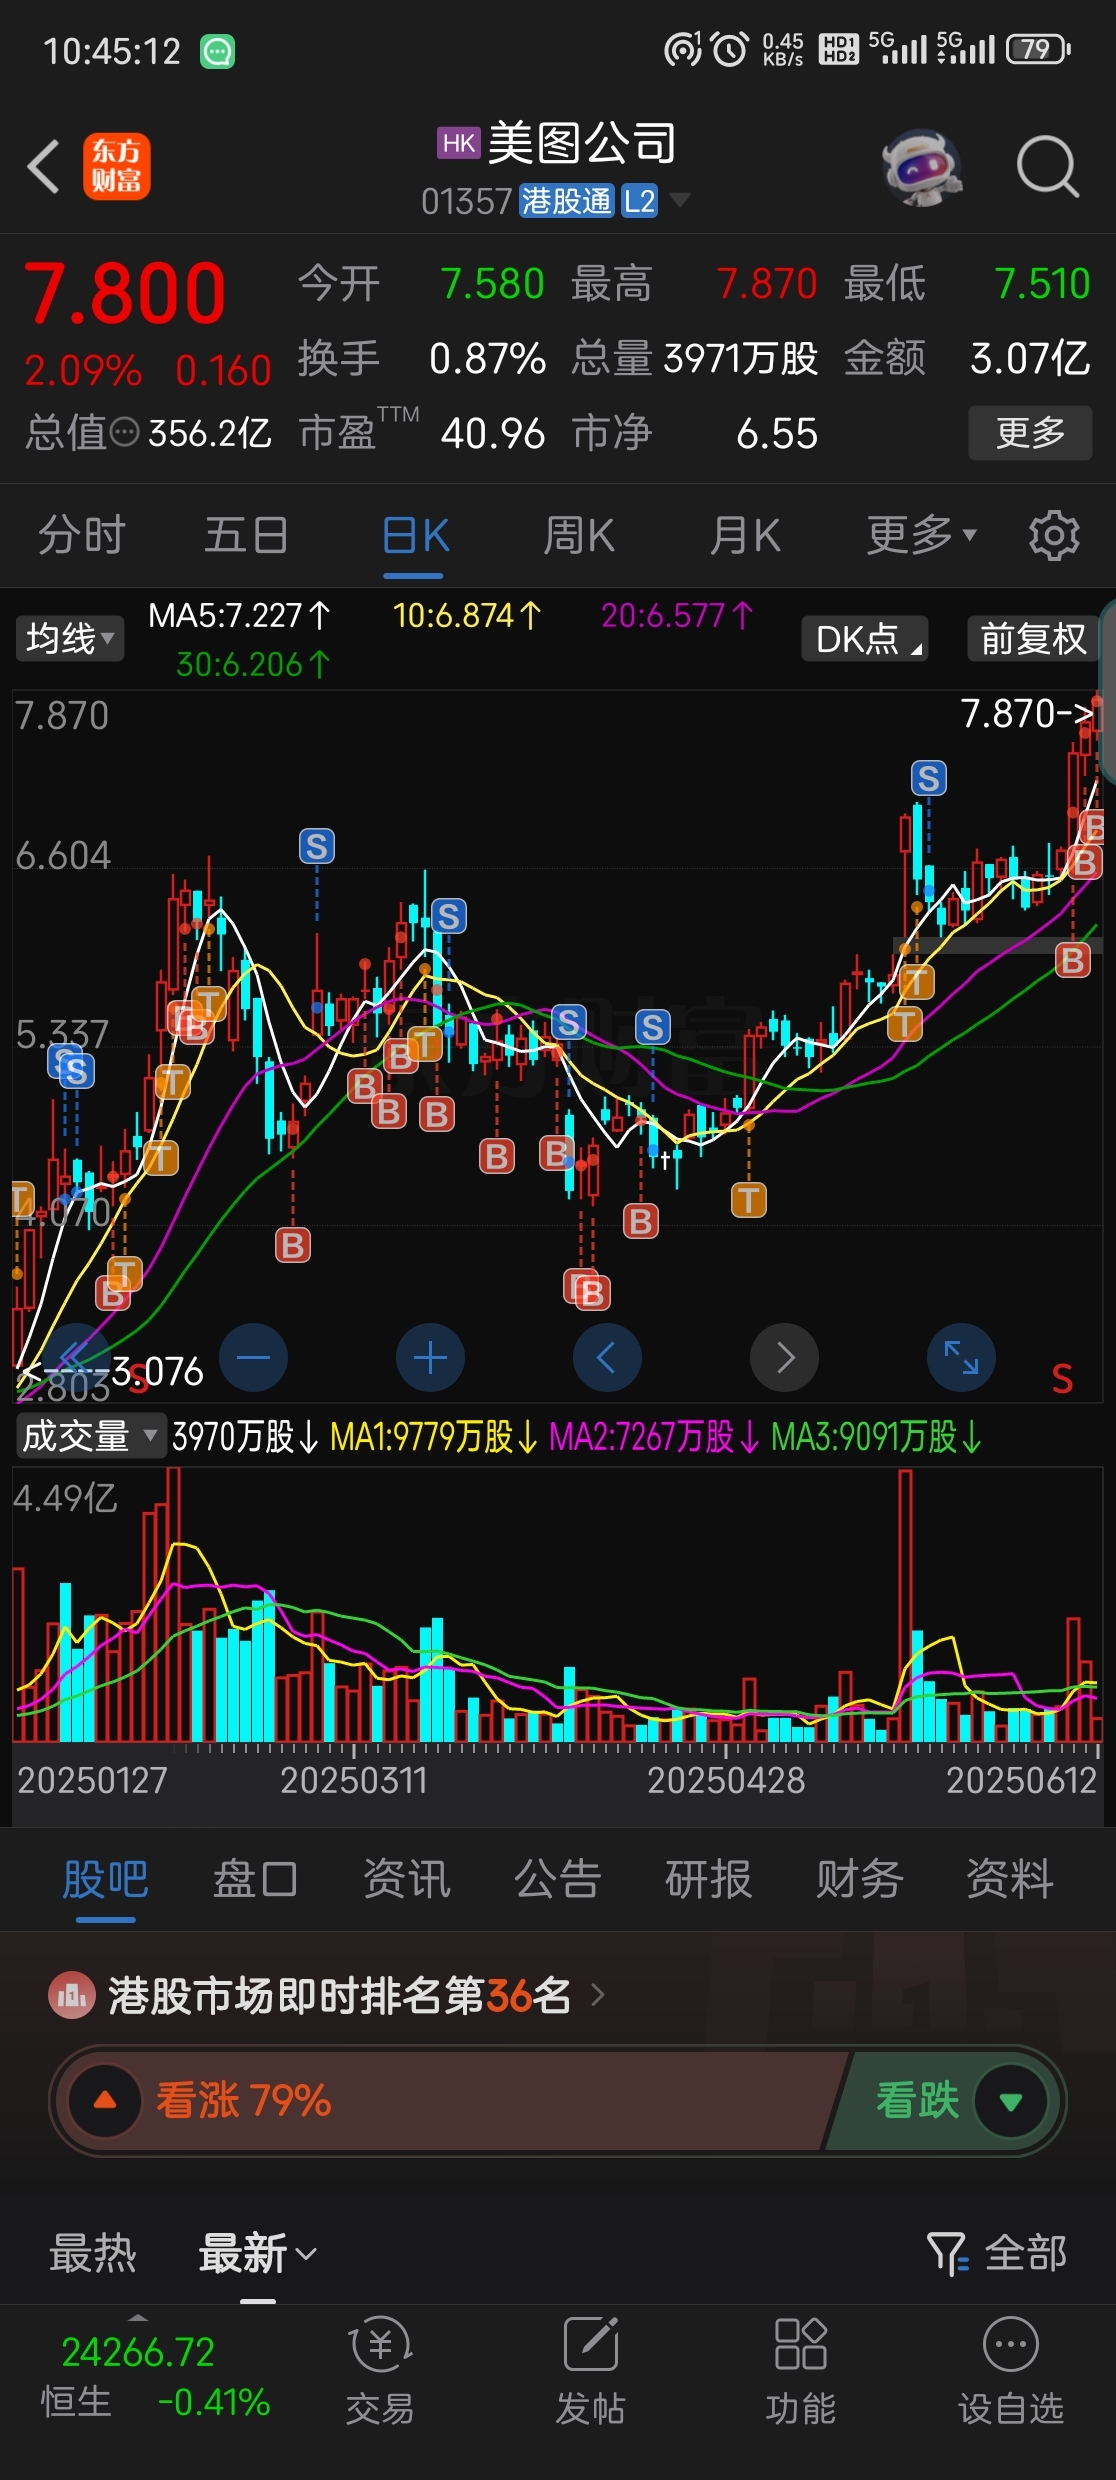This screenshot has height=2480, width=1116.
Task: Open the 资讯 news tab
Action: tap(407, 1879)
